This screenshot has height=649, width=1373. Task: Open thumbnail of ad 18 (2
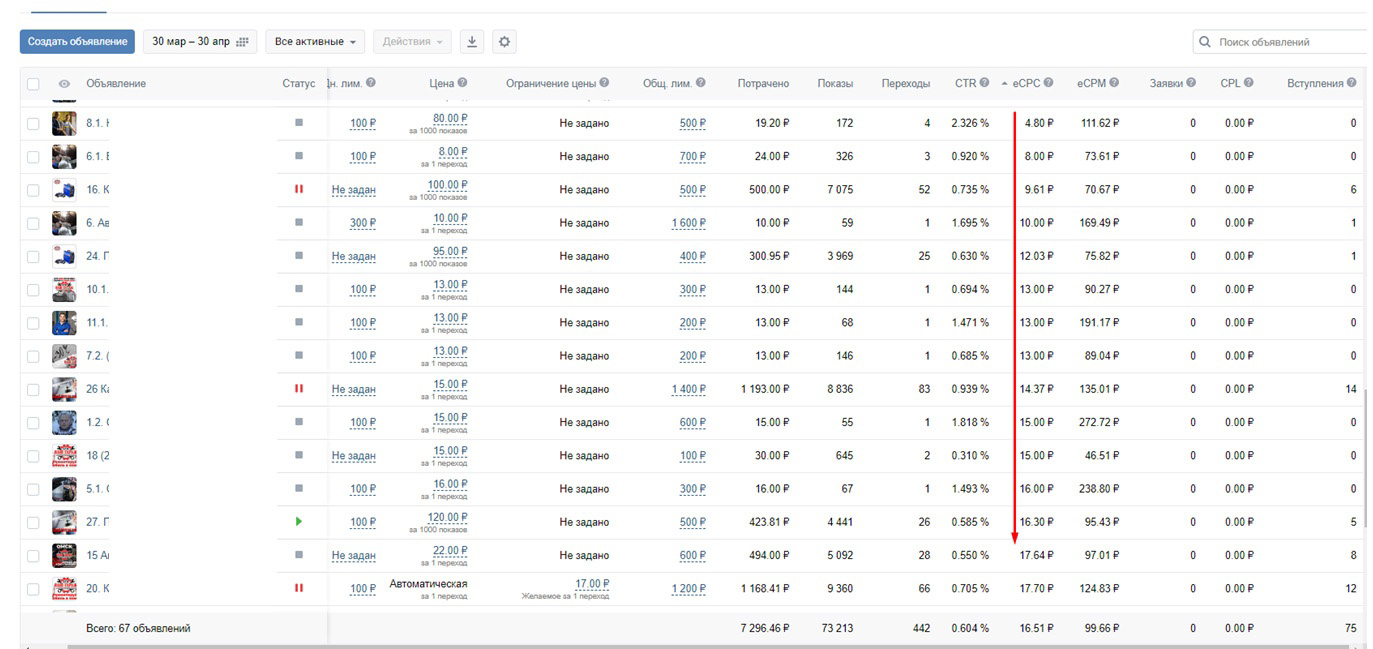click(x=64, y=455)
